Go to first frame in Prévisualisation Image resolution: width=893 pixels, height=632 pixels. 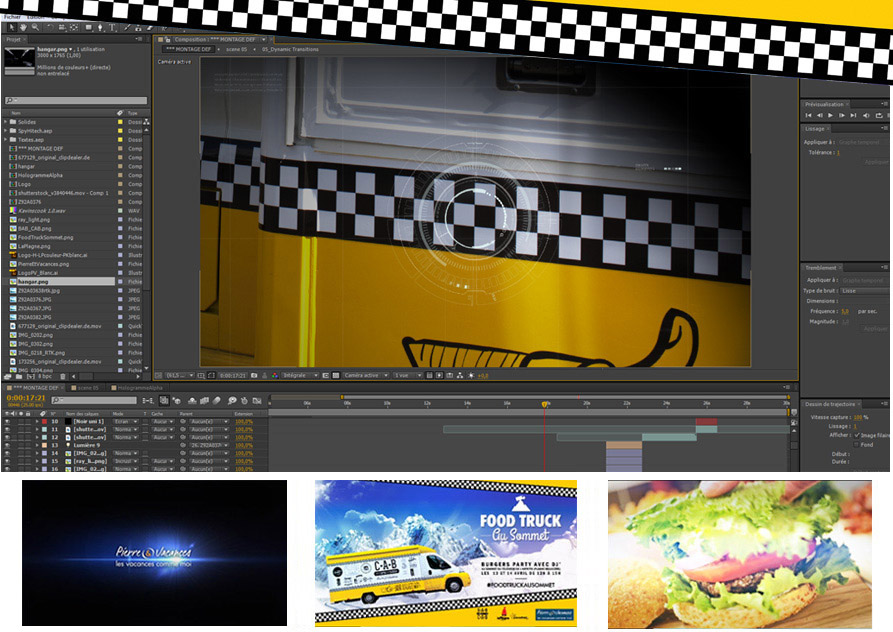pyautogui.click(x=808, y=116)
